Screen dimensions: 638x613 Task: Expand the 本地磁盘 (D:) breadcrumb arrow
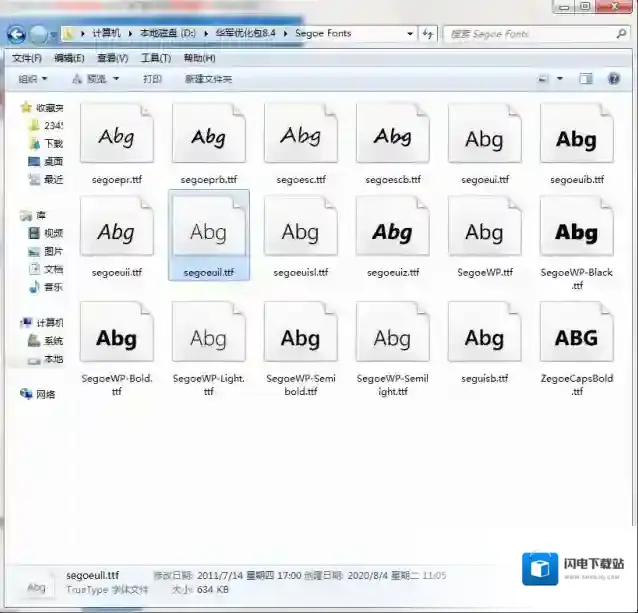coord(206,33)
